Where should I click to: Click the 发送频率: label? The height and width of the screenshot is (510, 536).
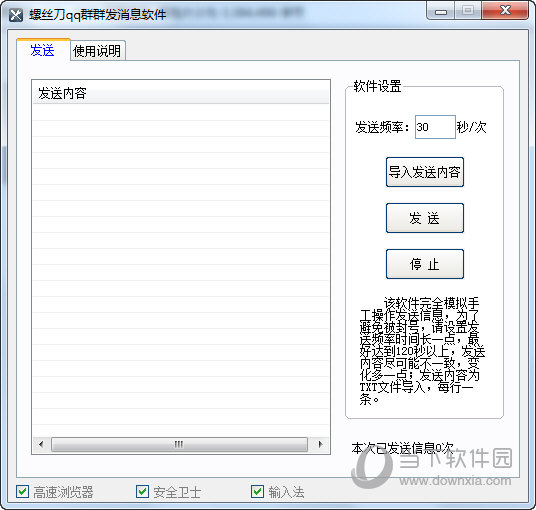(382, 127)
